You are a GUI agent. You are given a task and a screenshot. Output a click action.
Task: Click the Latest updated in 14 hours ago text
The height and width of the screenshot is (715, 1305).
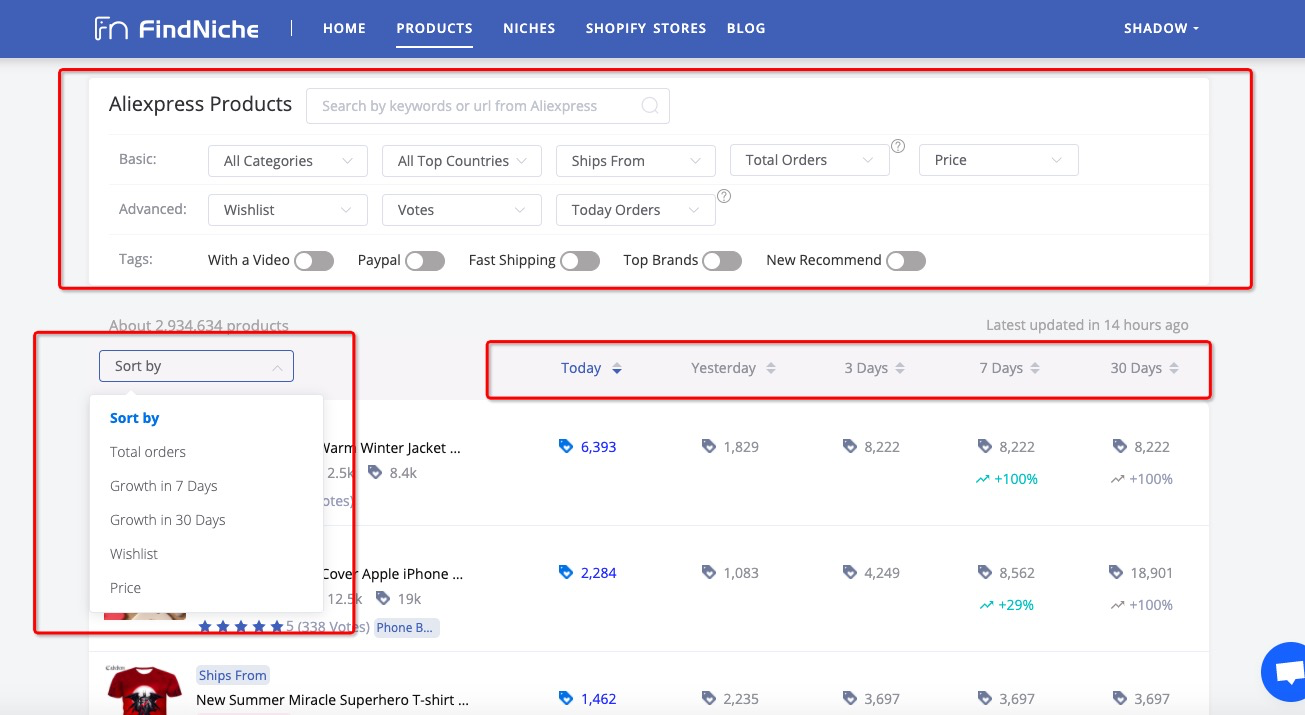(1087, 325)
